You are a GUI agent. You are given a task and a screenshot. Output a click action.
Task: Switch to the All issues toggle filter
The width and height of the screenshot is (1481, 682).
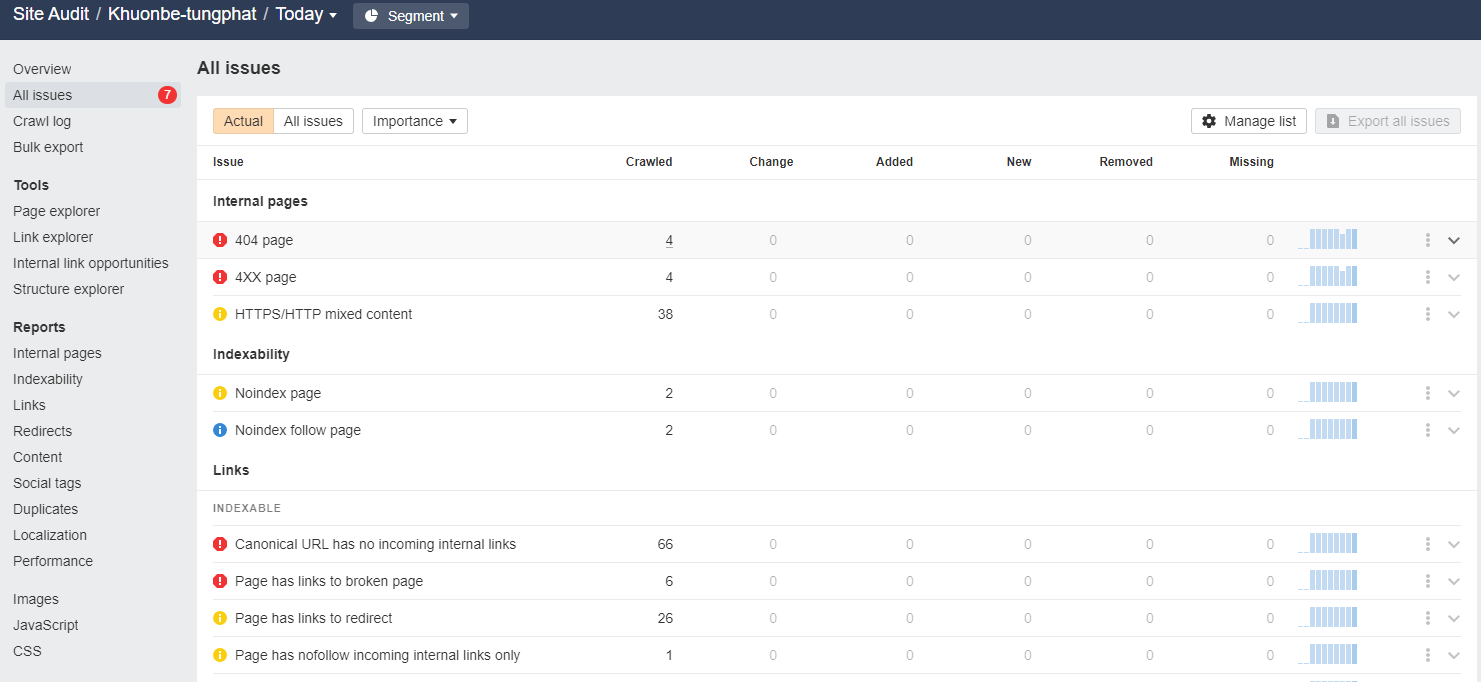(x=313, y=121)
